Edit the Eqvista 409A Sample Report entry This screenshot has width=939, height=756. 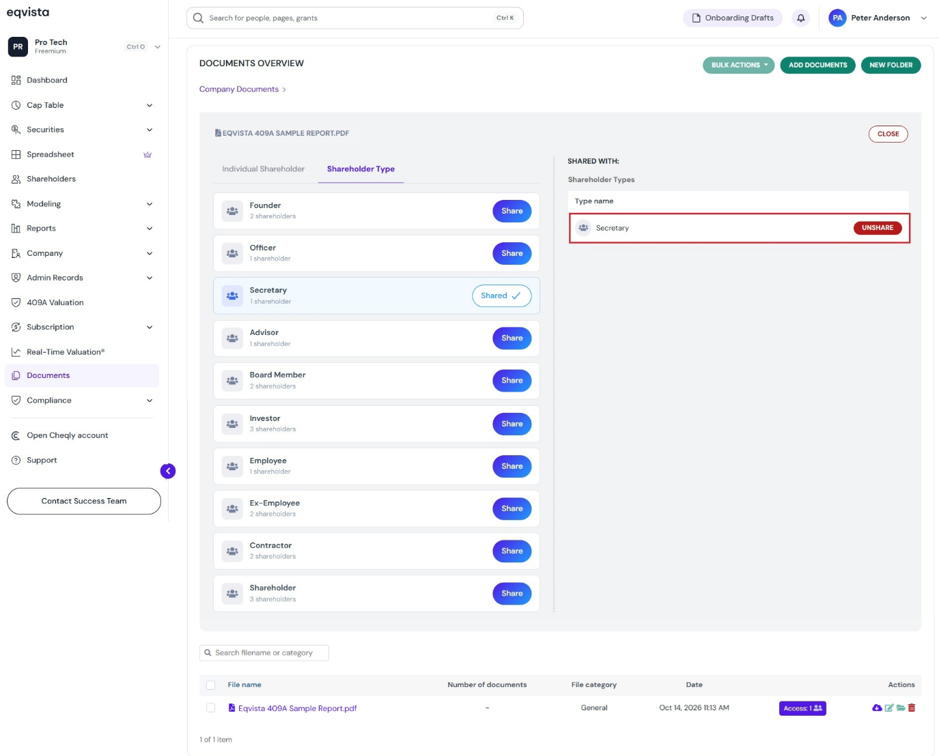click(x=889, y=707)
